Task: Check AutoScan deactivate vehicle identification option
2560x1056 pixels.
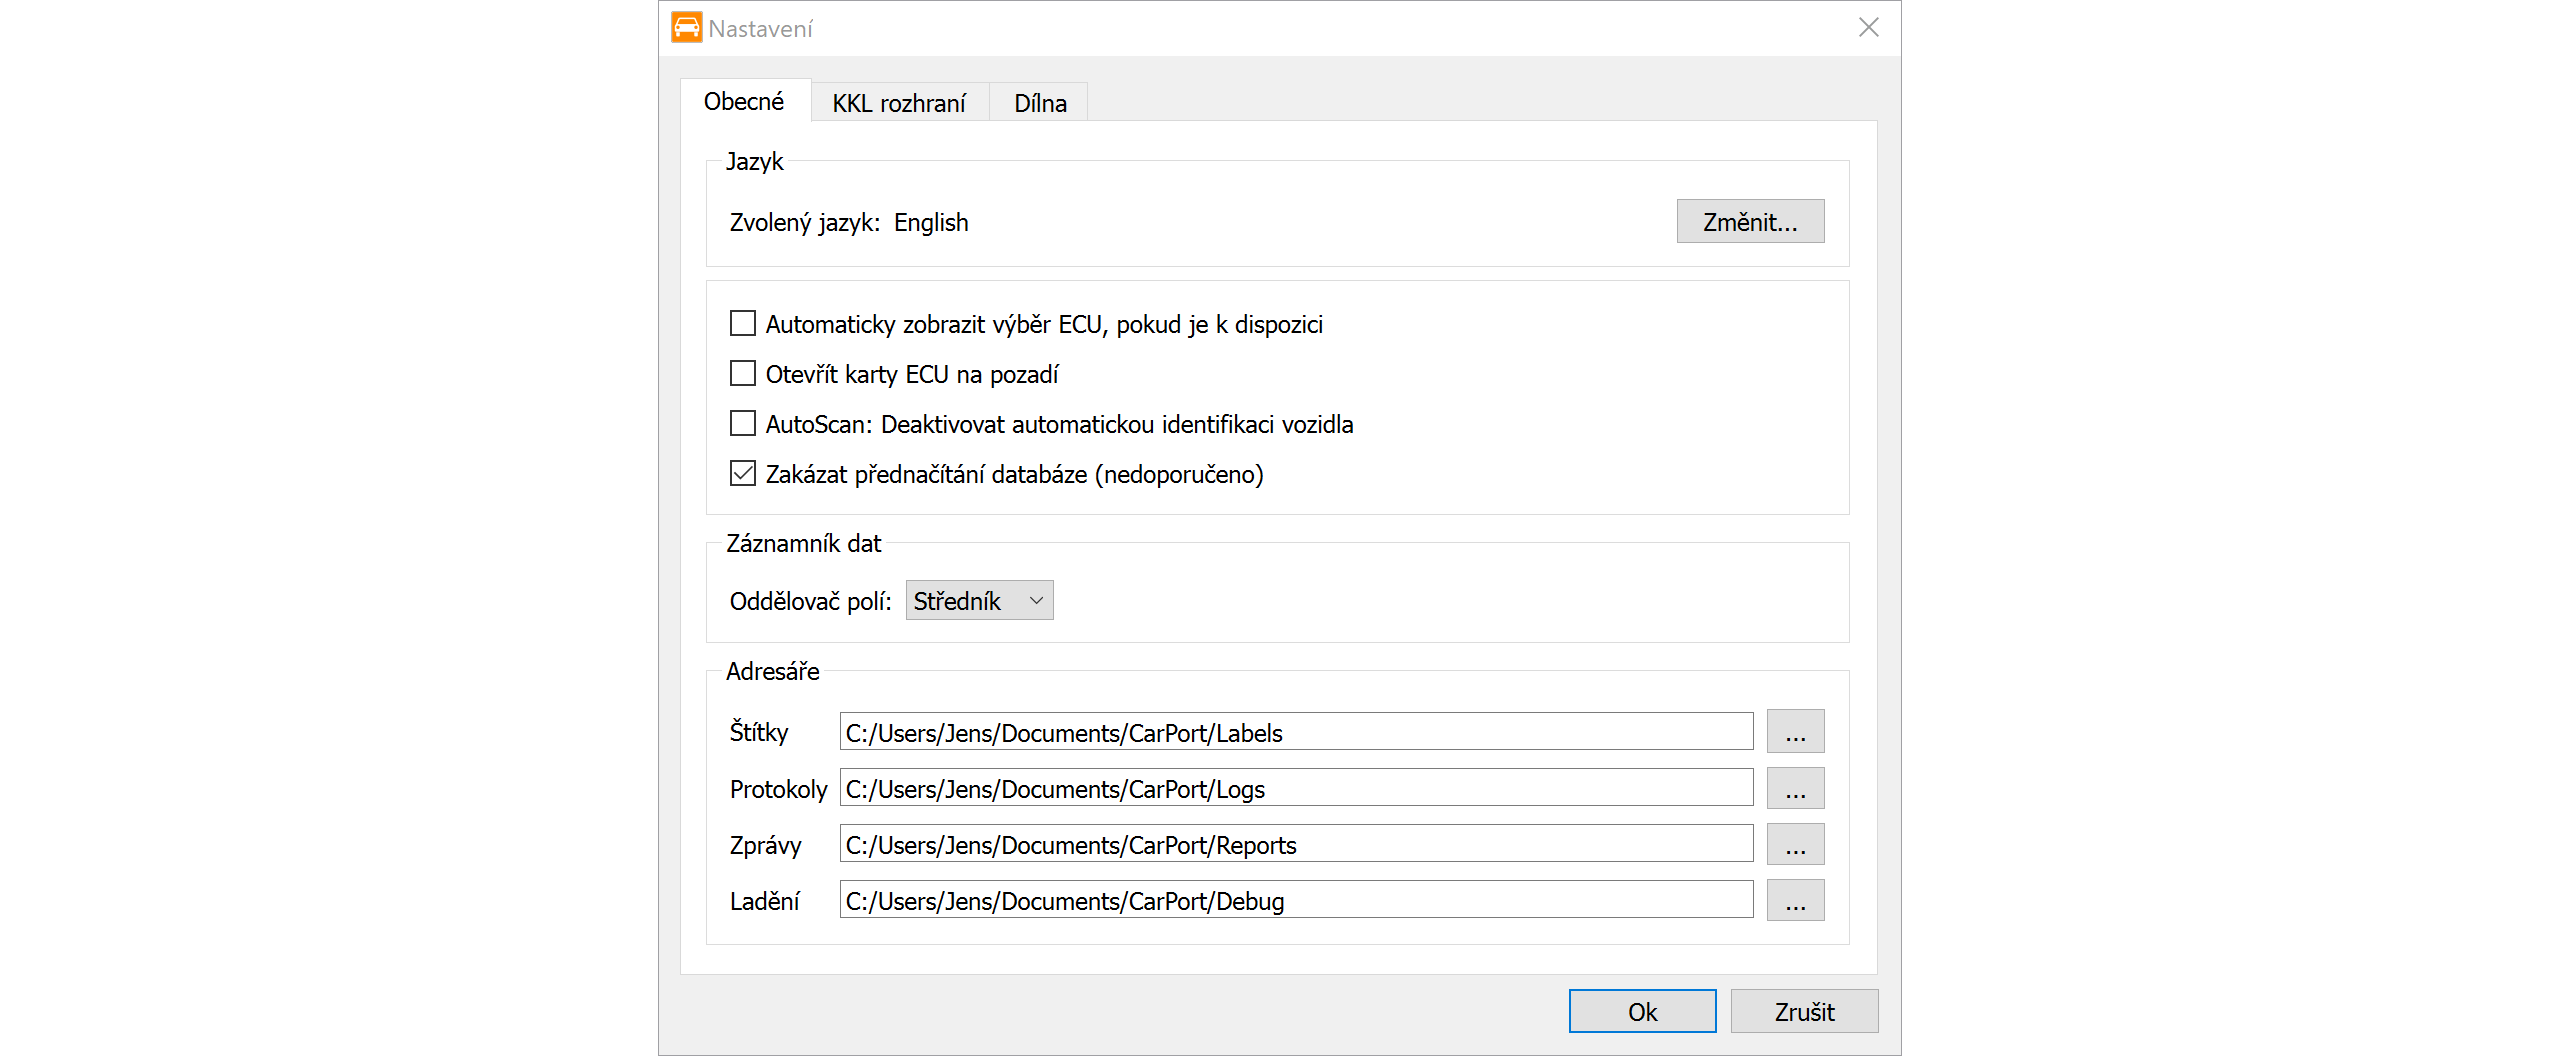Action: 743,424
